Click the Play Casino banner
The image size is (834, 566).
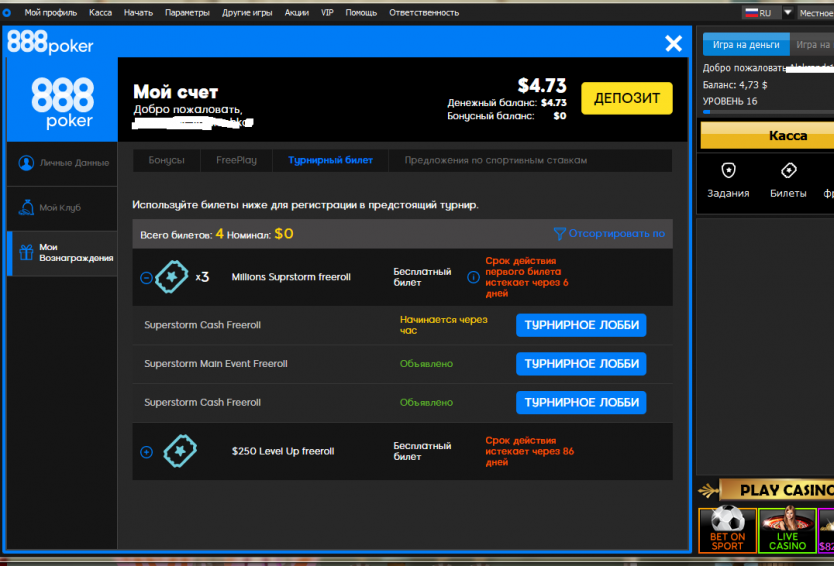click(766, 490)
